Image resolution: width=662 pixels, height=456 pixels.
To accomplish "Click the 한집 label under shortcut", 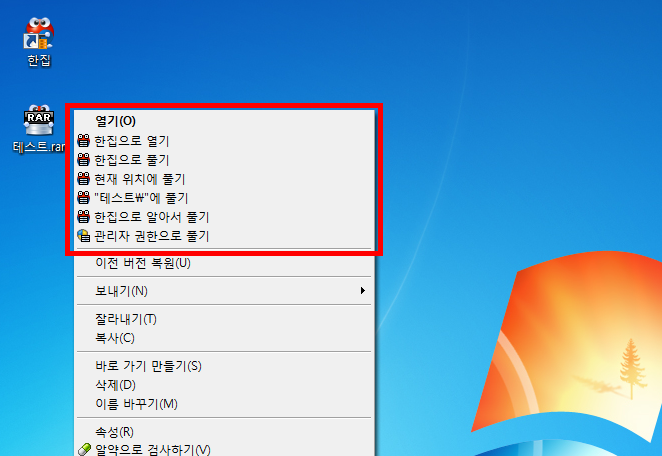I will (39, 60).
